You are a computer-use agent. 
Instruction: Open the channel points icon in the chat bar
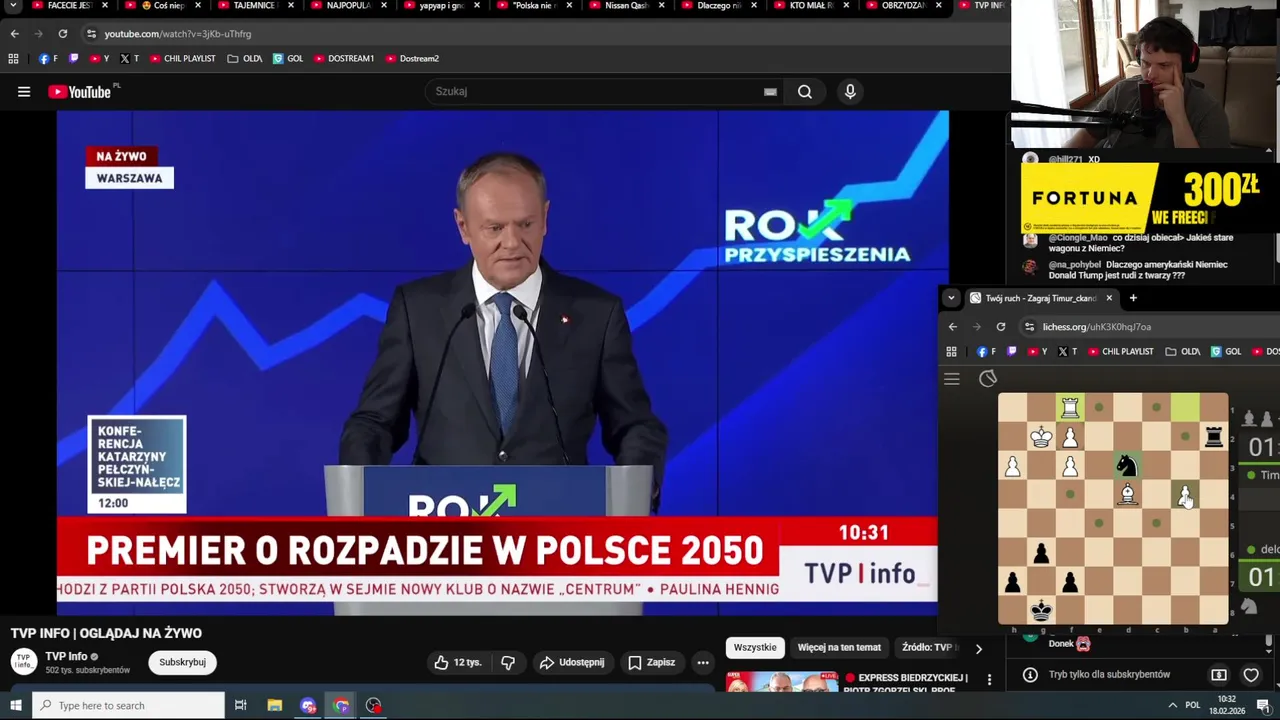point(1219,675)
